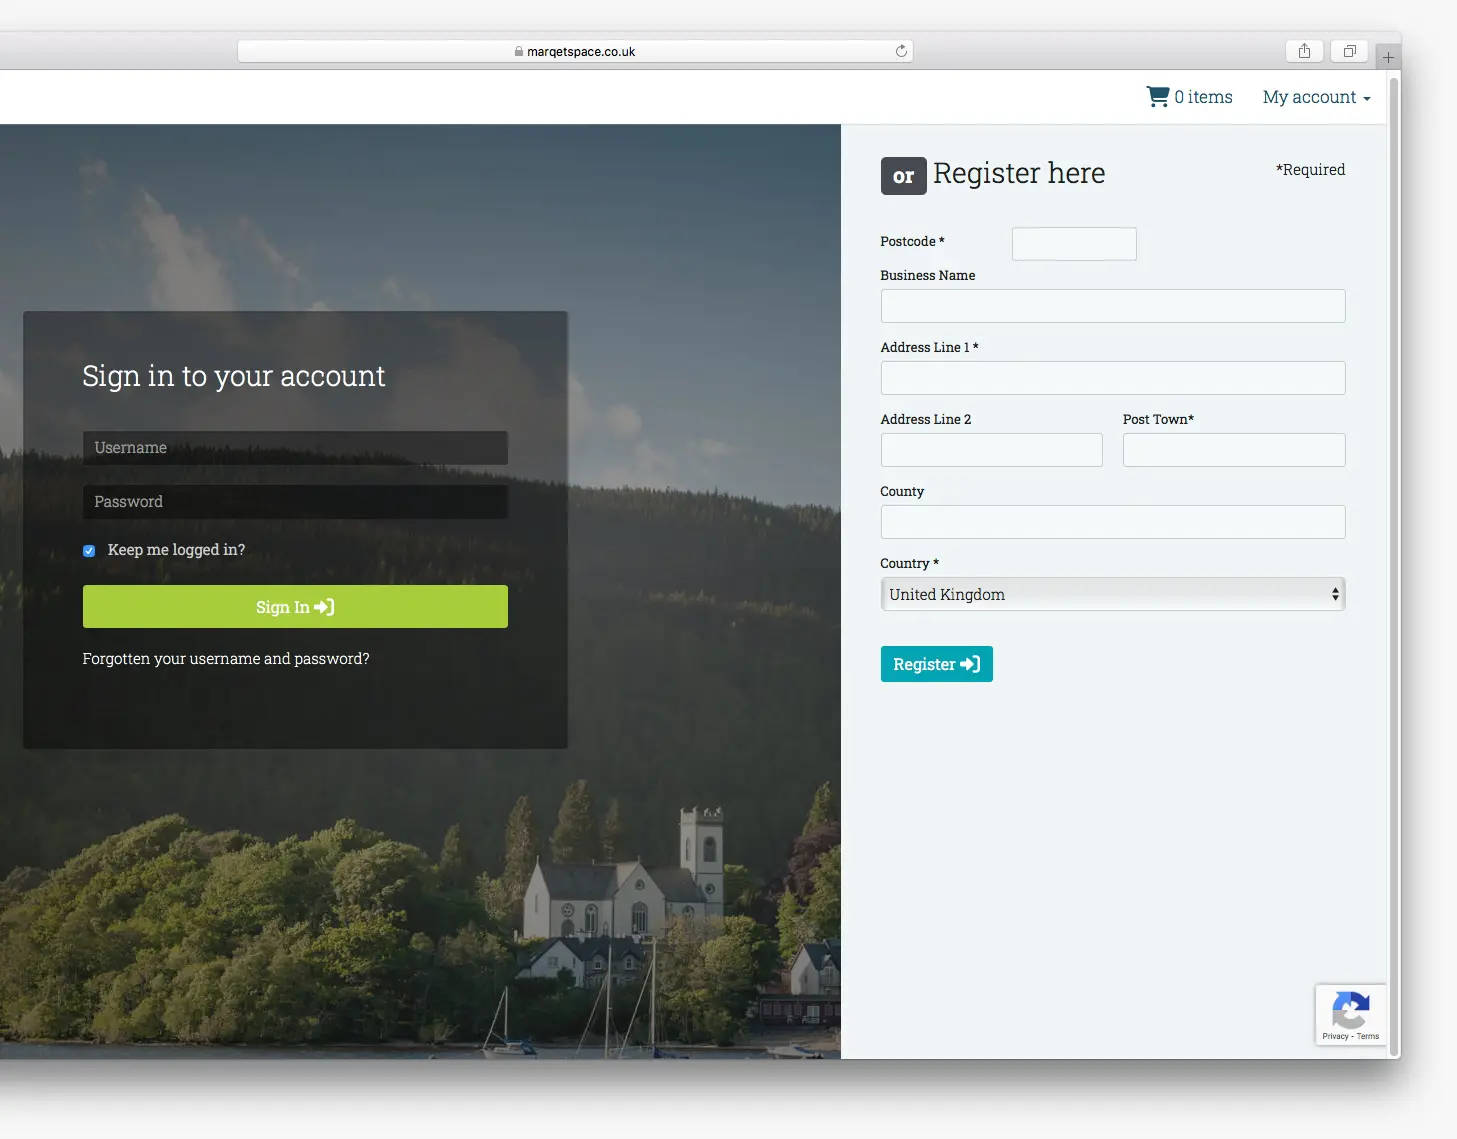
Task: Focus the Username field
Action: pyautogui.click(x=295, y=448)
